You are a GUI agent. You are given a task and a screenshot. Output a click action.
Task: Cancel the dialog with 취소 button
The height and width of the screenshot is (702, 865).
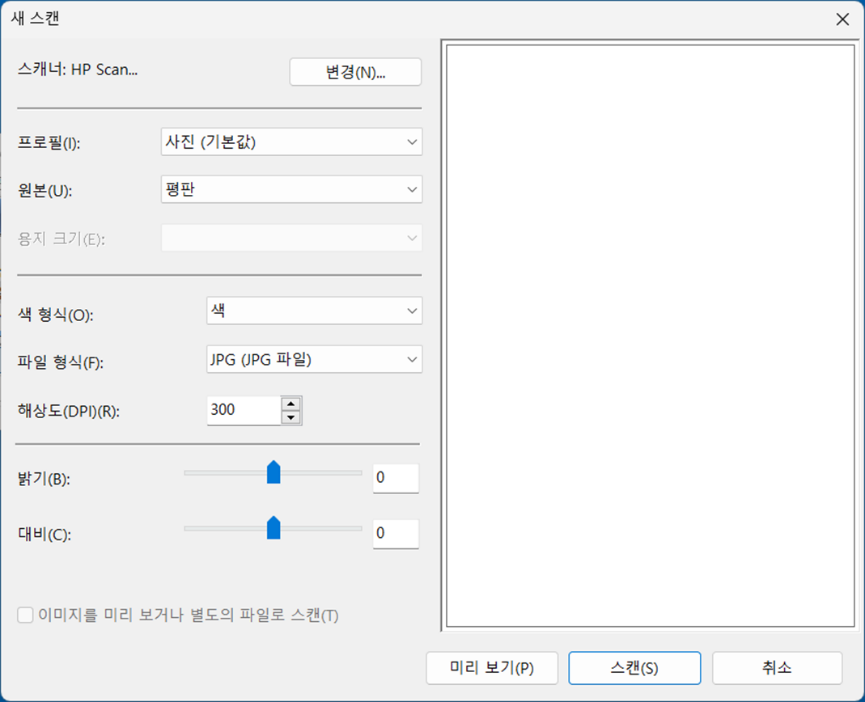(x=777, y=668)
